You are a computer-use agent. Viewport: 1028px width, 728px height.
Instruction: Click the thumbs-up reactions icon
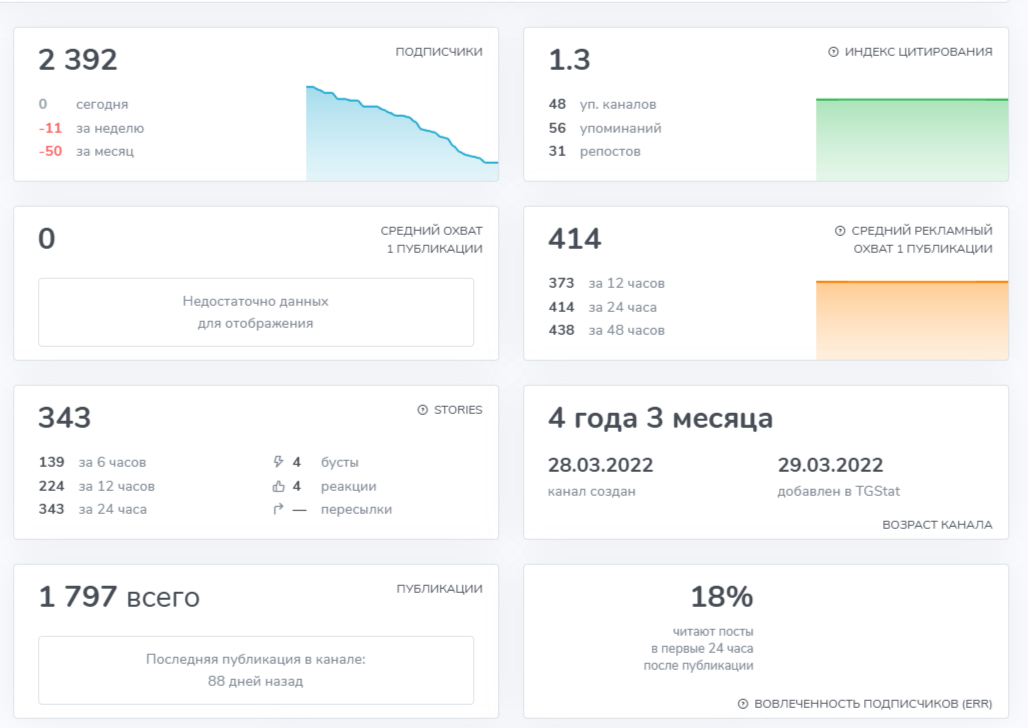point(279,486)
